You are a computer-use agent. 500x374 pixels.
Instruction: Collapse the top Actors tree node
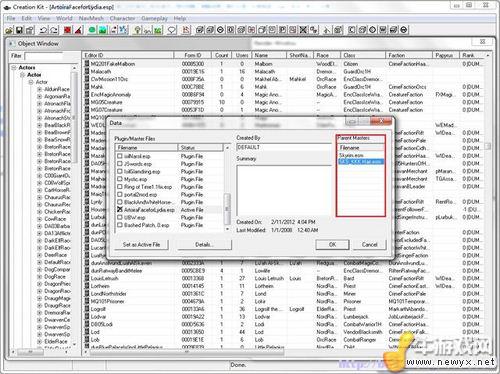pos(14,68)
